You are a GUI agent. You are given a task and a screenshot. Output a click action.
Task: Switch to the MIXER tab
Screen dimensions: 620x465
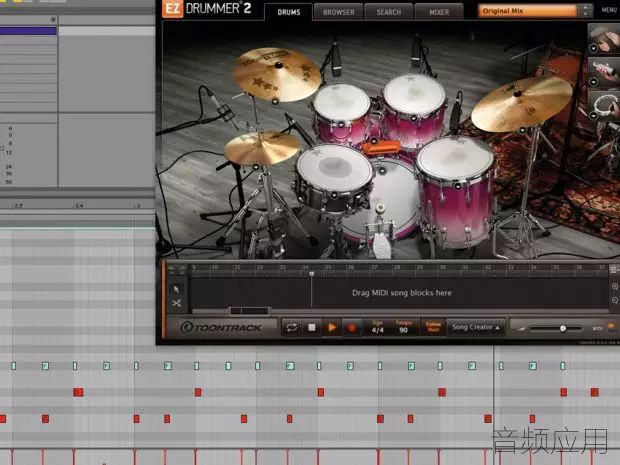[439, 12]
